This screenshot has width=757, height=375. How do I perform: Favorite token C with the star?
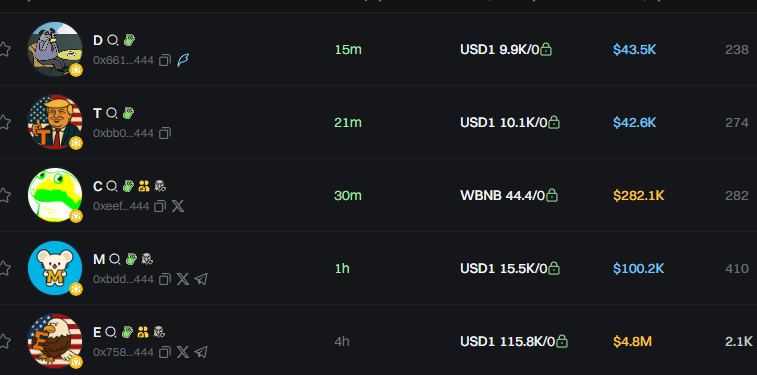click(4, 195)
